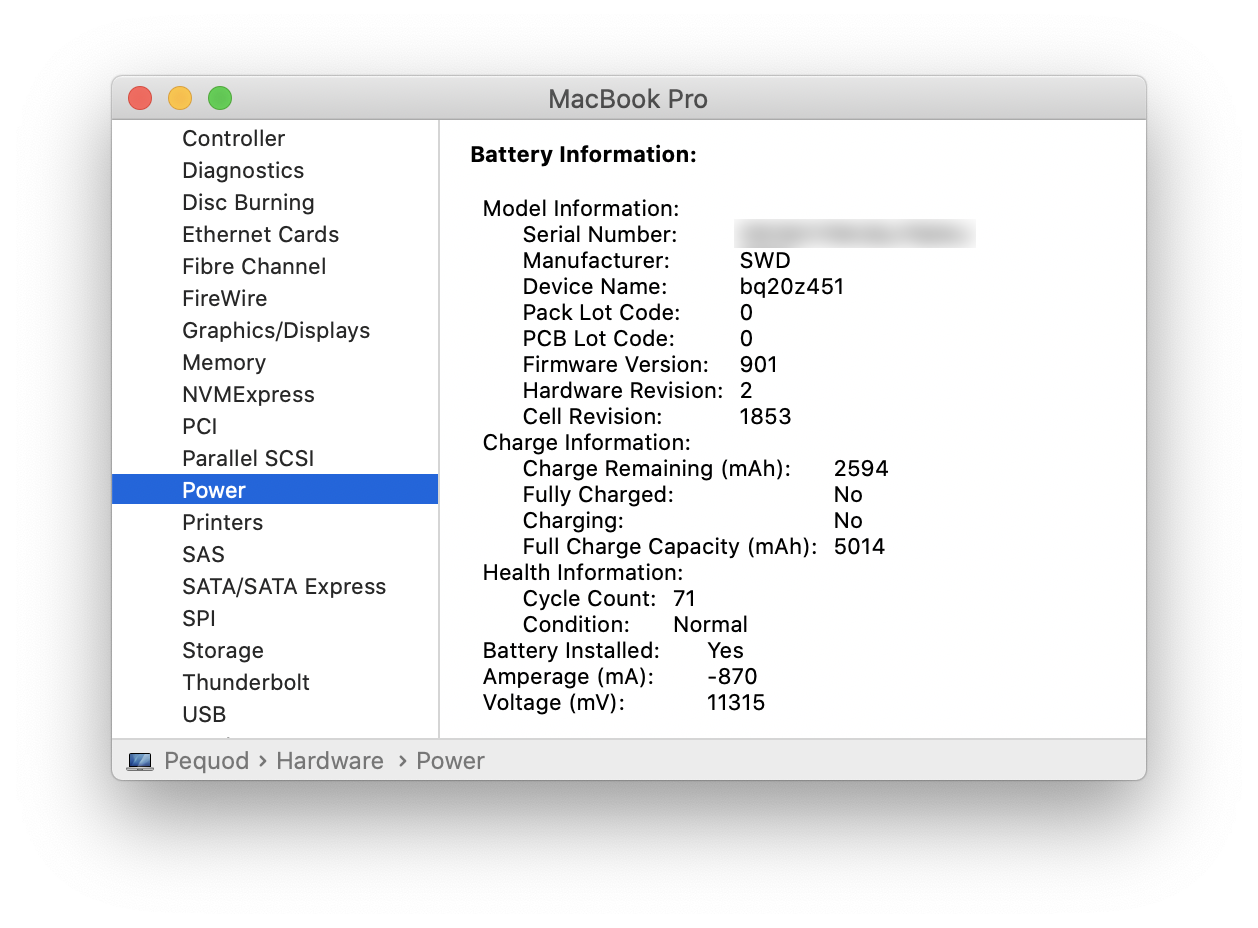Click the MacBook Pro window title
This screenshot has height=928, width=1258.
pos(628,99)
